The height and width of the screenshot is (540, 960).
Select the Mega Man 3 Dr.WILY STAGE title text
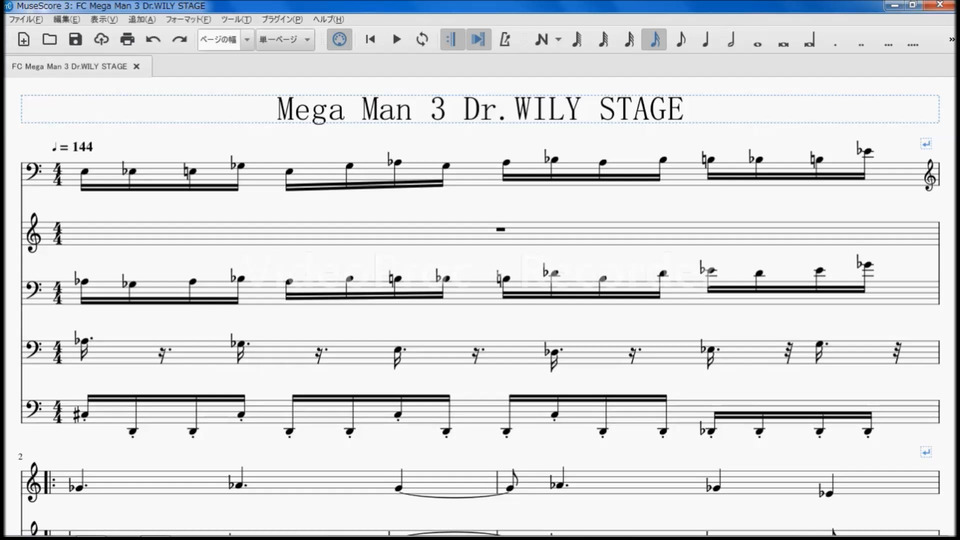(x=480, y=110)
